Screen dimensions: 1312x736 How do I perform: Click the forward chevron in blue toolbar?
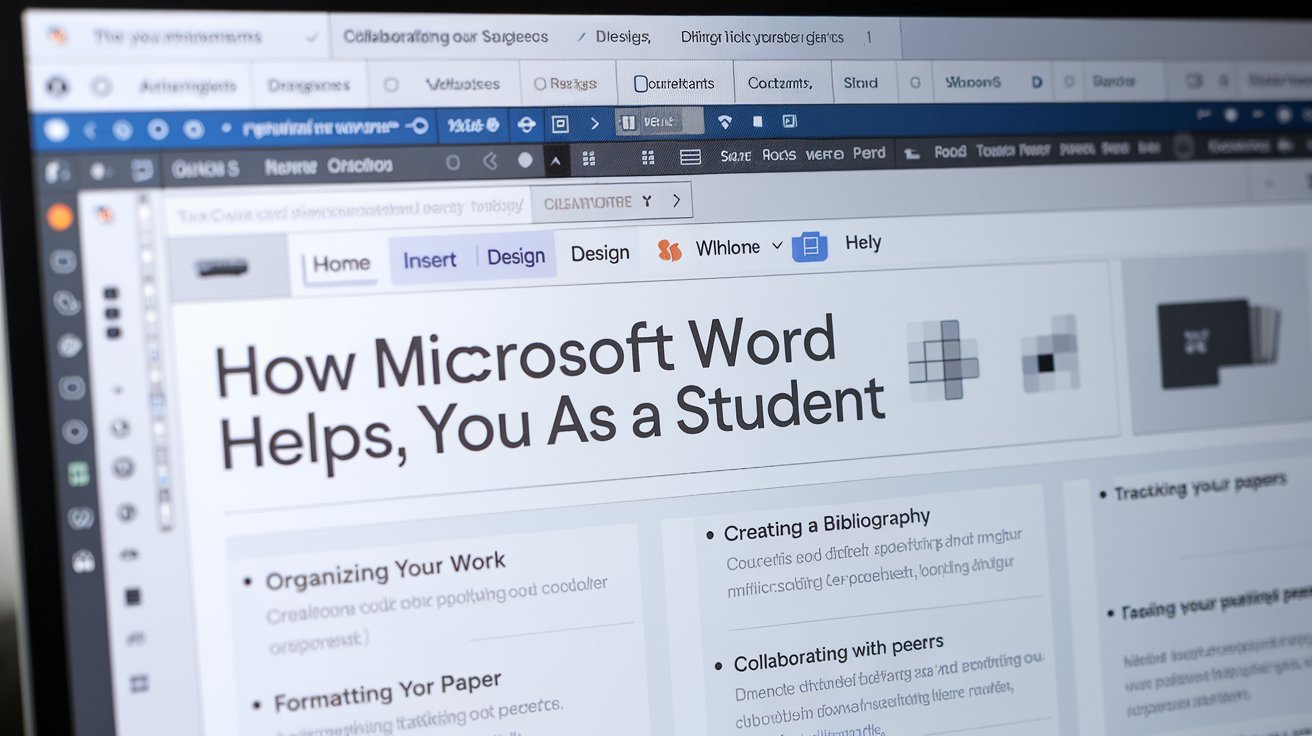coord(594,124)
